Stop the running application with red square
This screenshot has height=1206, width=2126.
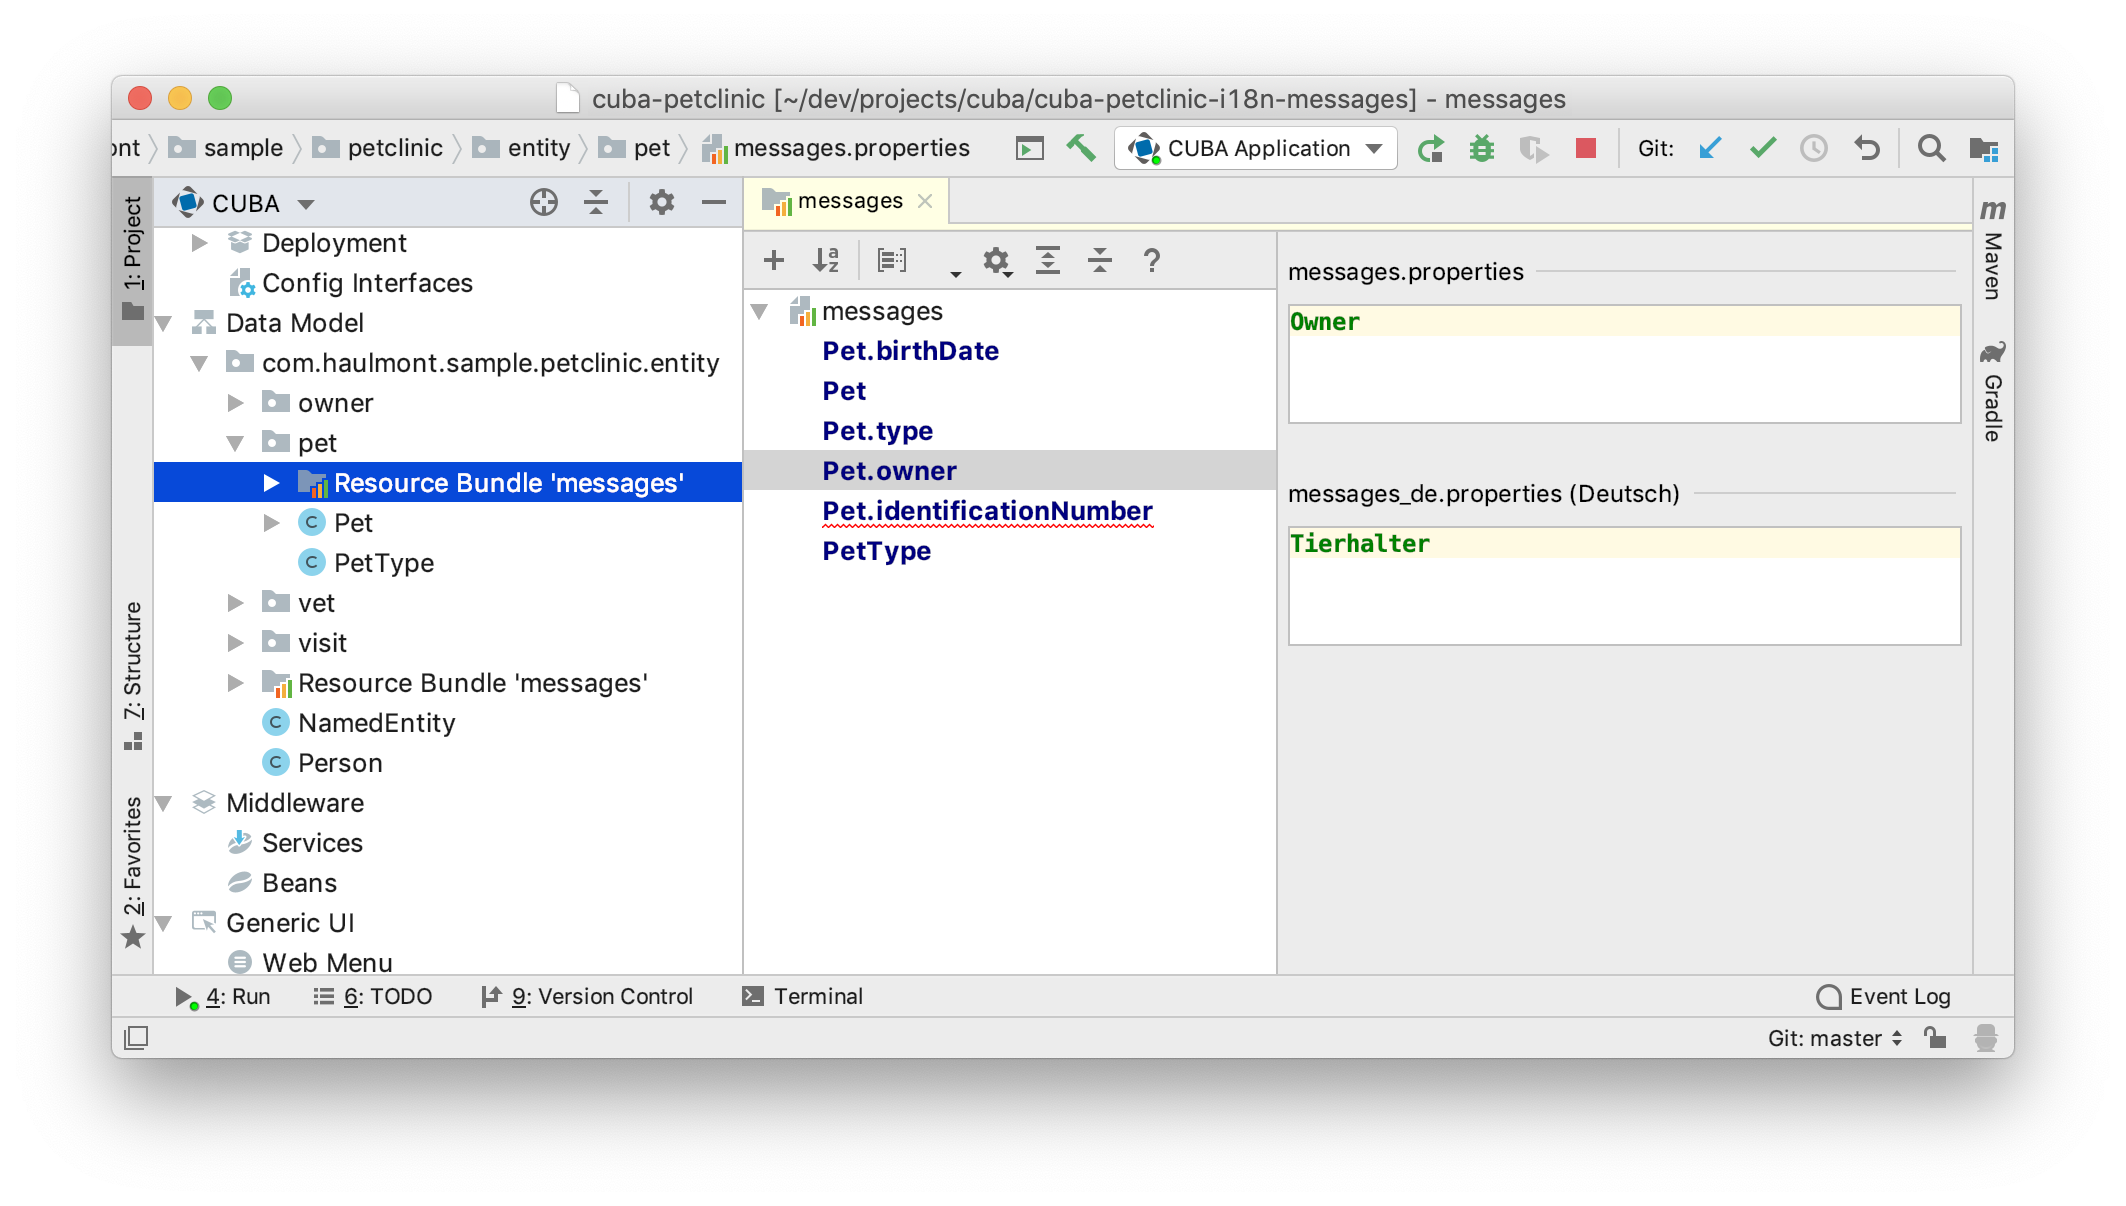[1585, 149]
